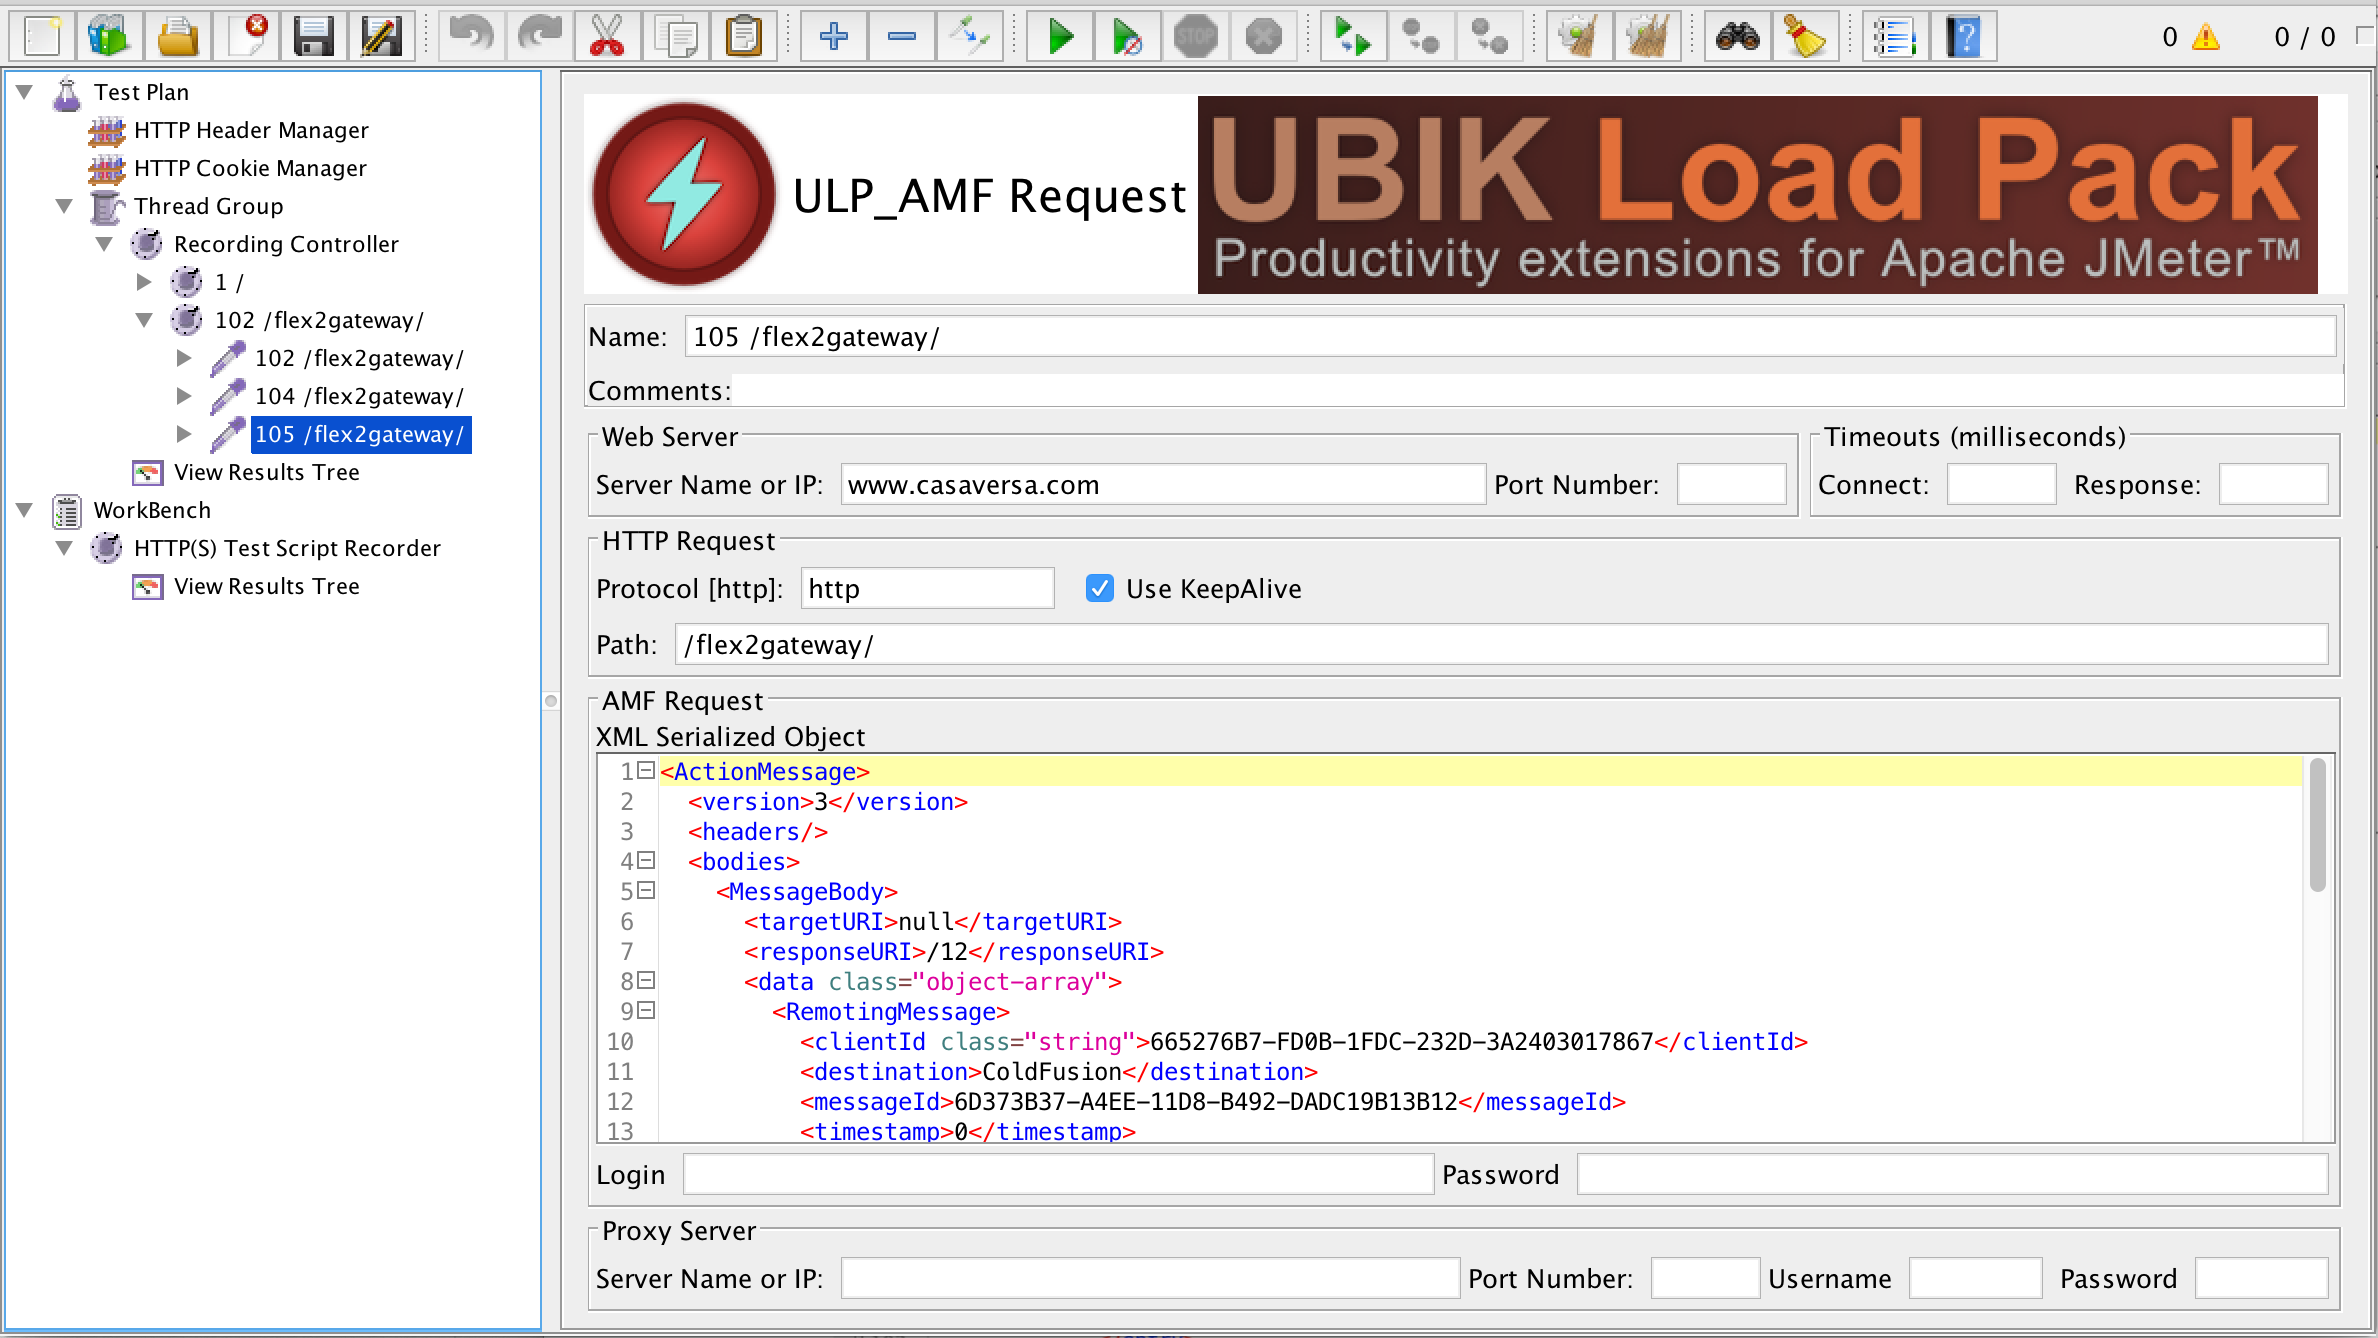This screenshot has height=1338, width=2378.
Task: Collapse the bodies XML fold marker
Action: point(646,860)
